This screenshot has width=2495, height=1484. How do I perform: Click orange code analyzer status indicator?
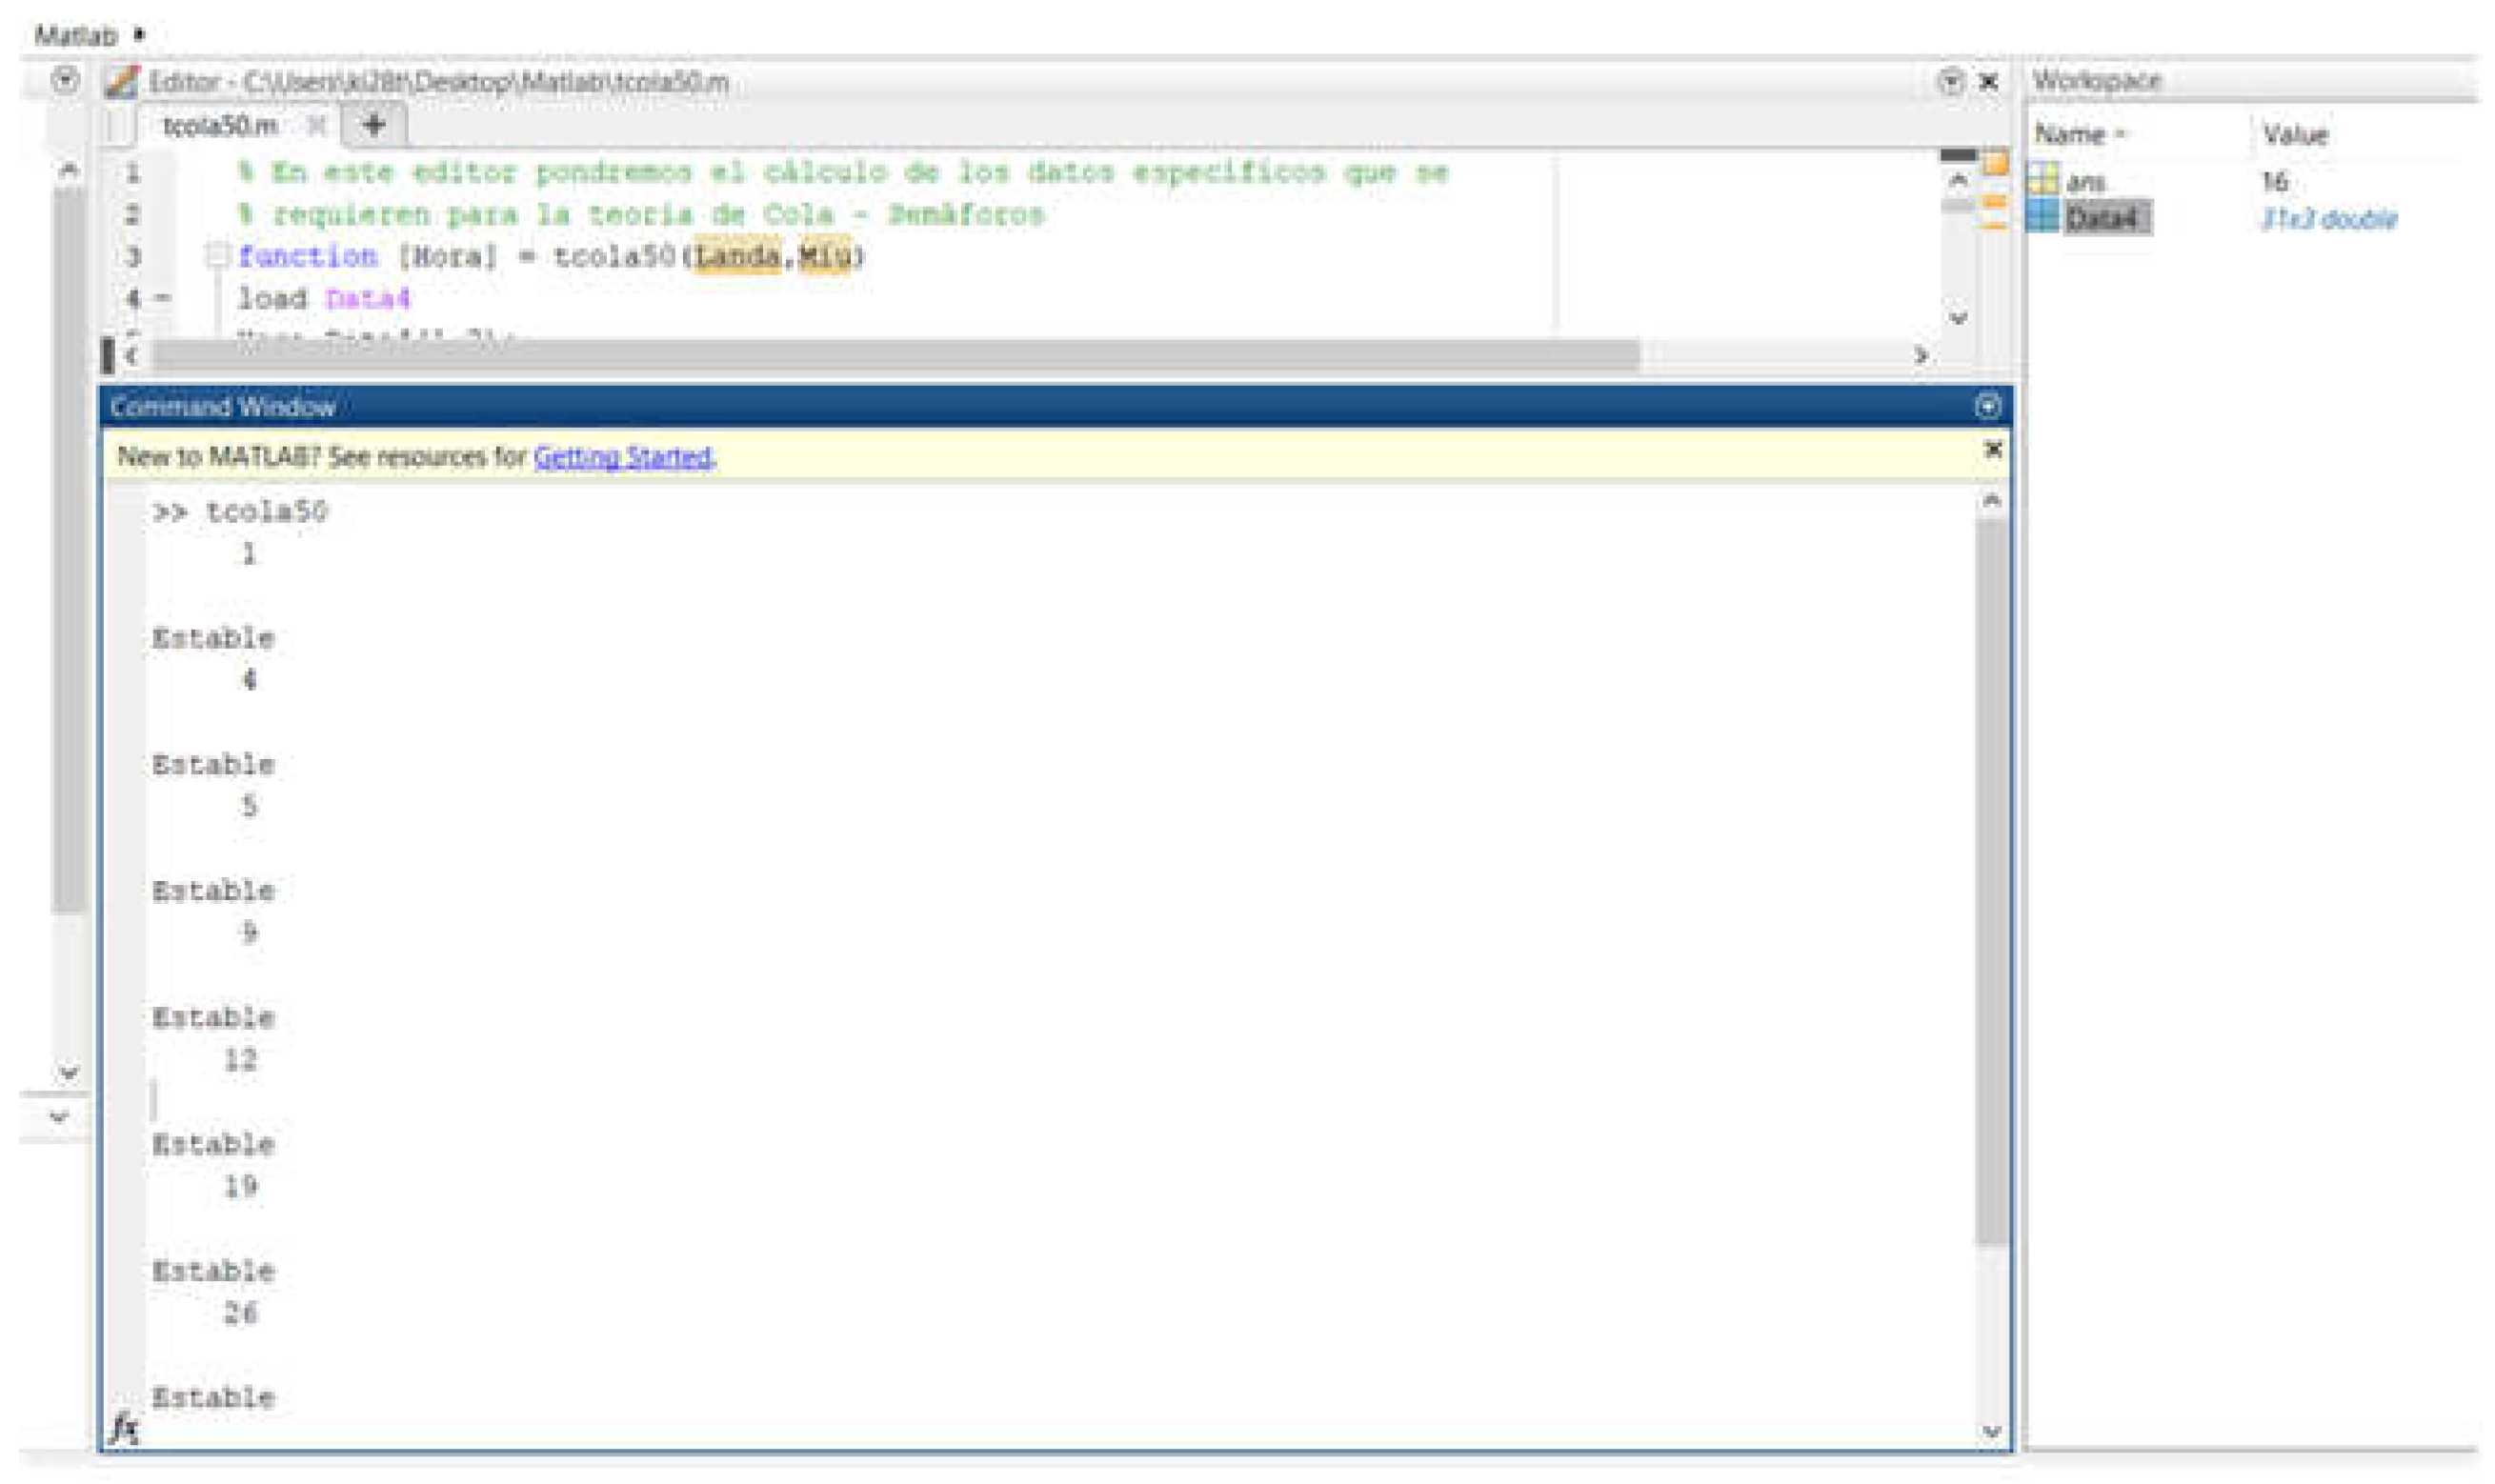pos(1994,162)
